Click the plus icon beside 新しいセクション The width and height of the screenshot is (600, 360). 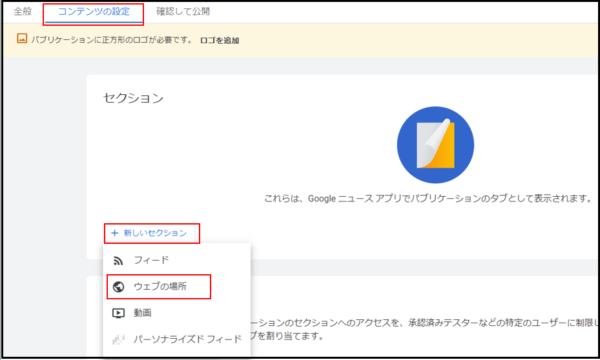click(114, 233)
